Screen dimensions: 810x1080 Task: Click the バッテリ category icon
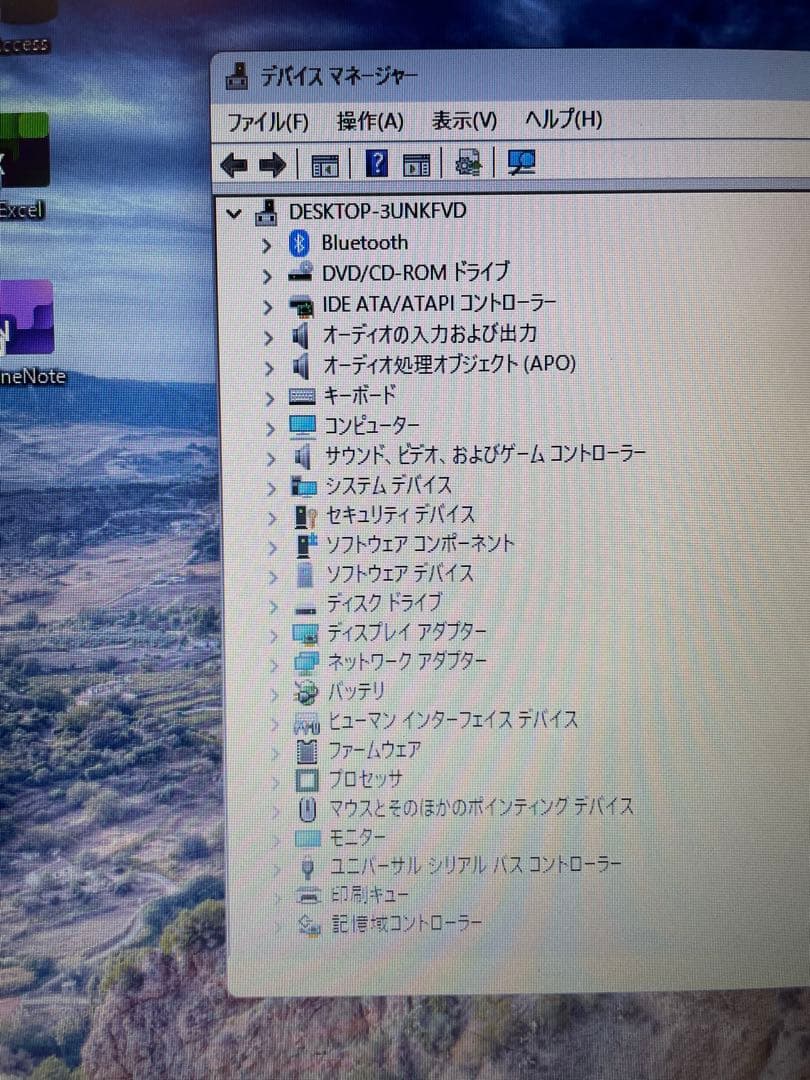click(x=306, y=690)
